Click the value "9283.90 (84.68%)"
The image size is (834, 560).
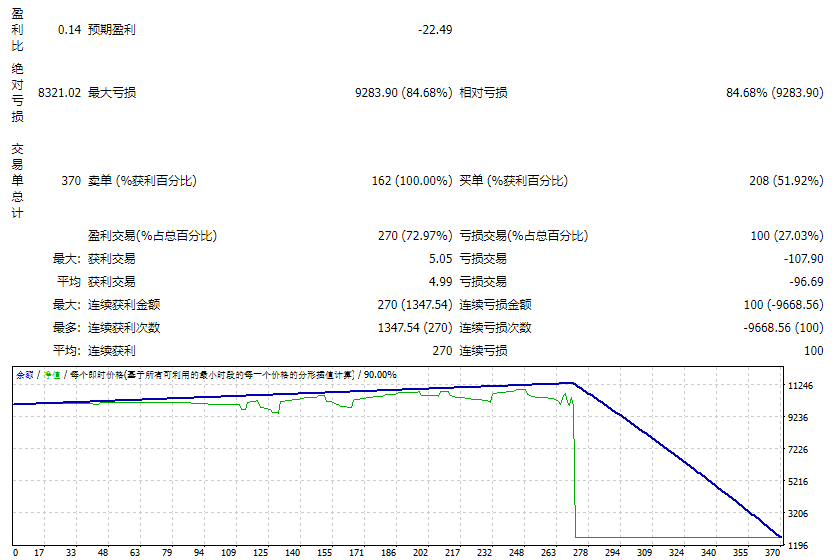point(404,93)
